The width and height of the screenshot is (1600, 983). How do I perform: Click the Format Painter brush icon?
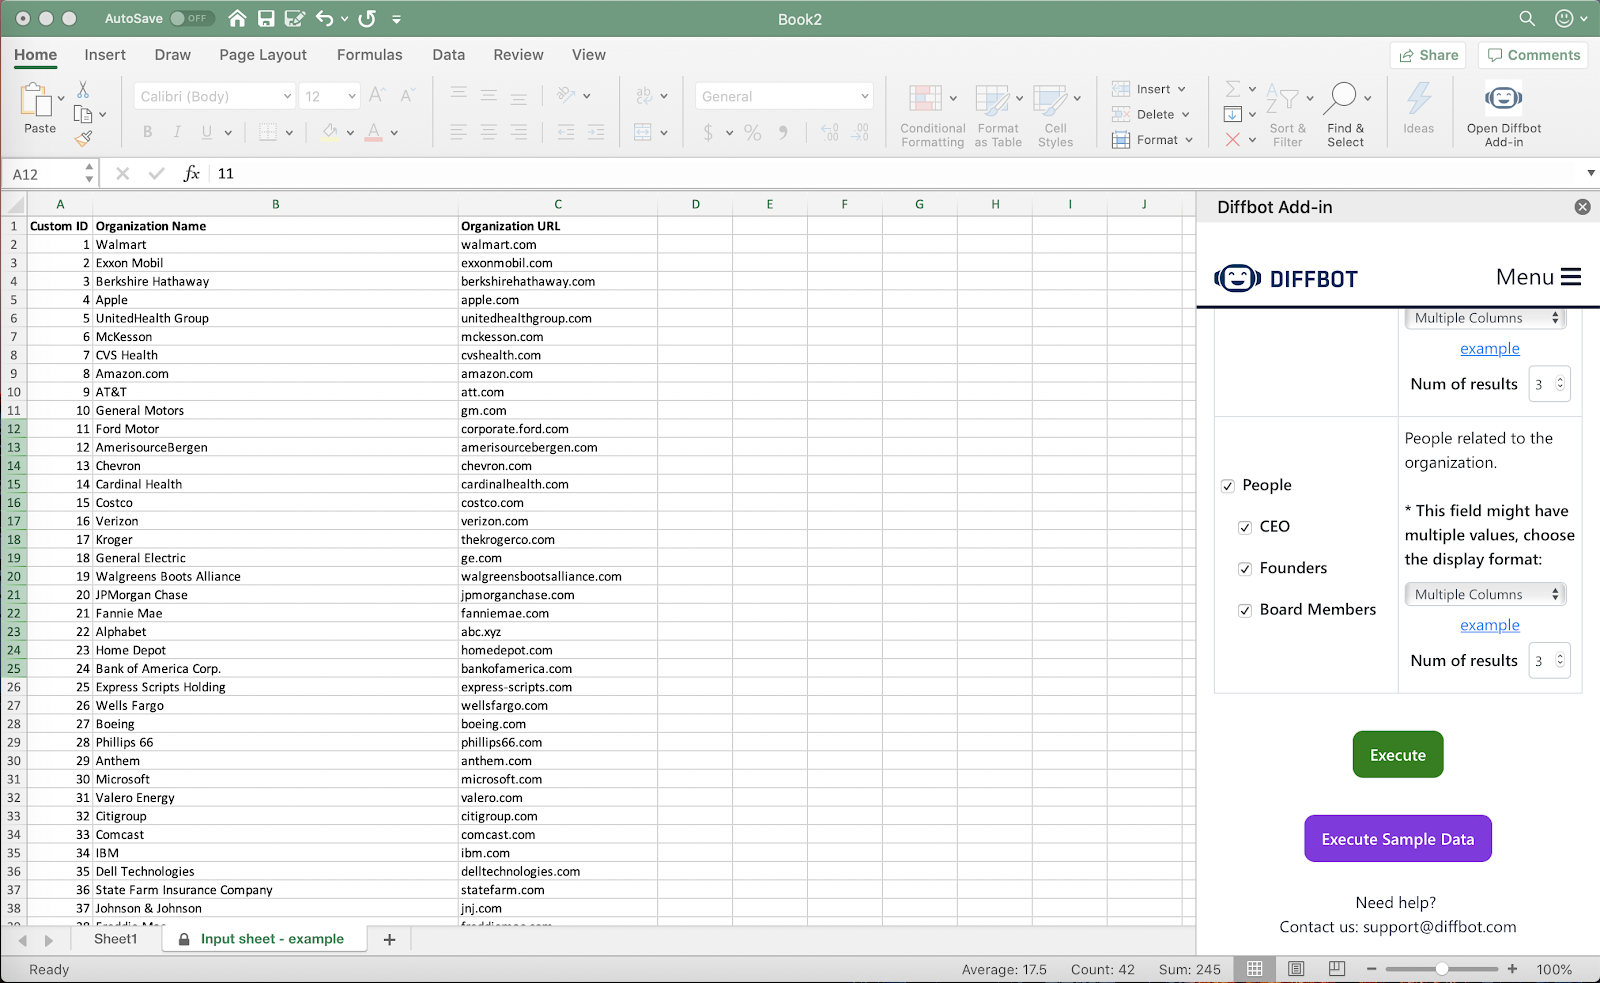(x=84, y=137)
